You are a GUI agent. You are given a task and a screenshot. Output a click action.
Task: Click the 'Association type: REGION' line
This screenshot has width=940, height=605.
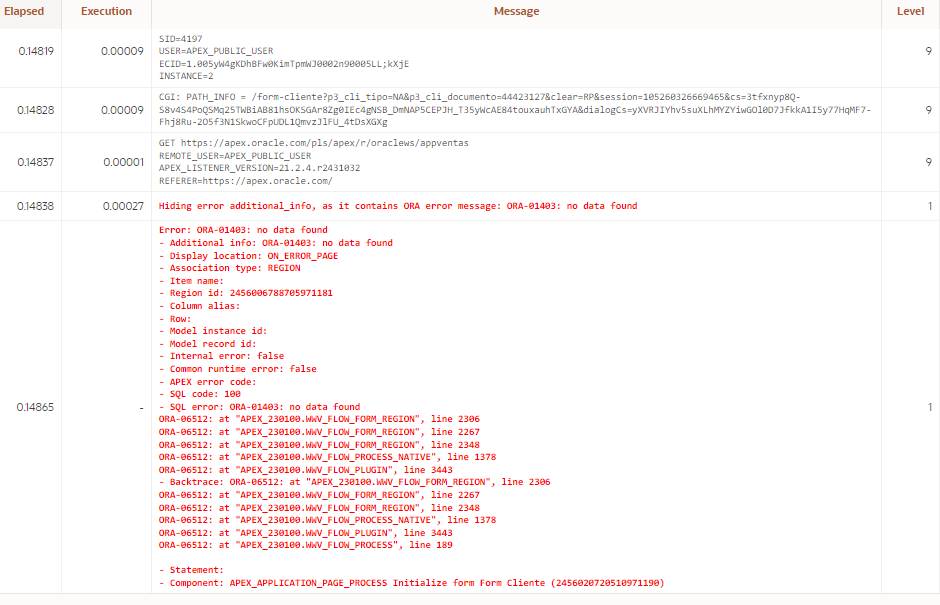click(230, 268)
